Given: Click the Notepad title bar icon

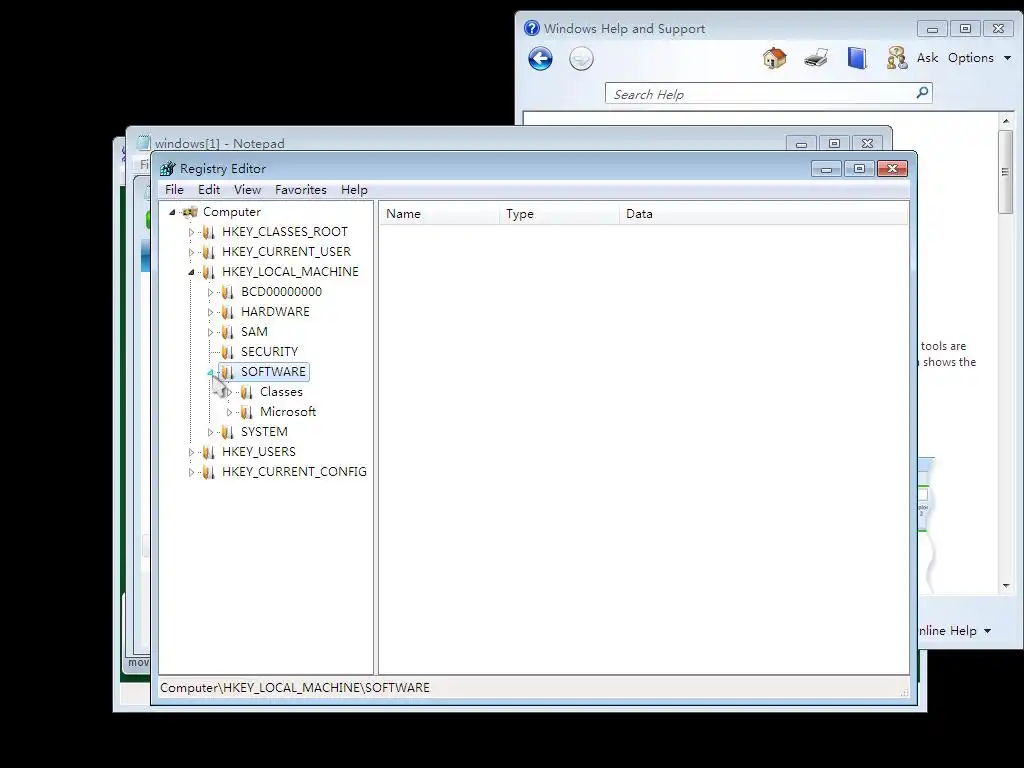Looking at the screenshot, I should coord(144,143).
